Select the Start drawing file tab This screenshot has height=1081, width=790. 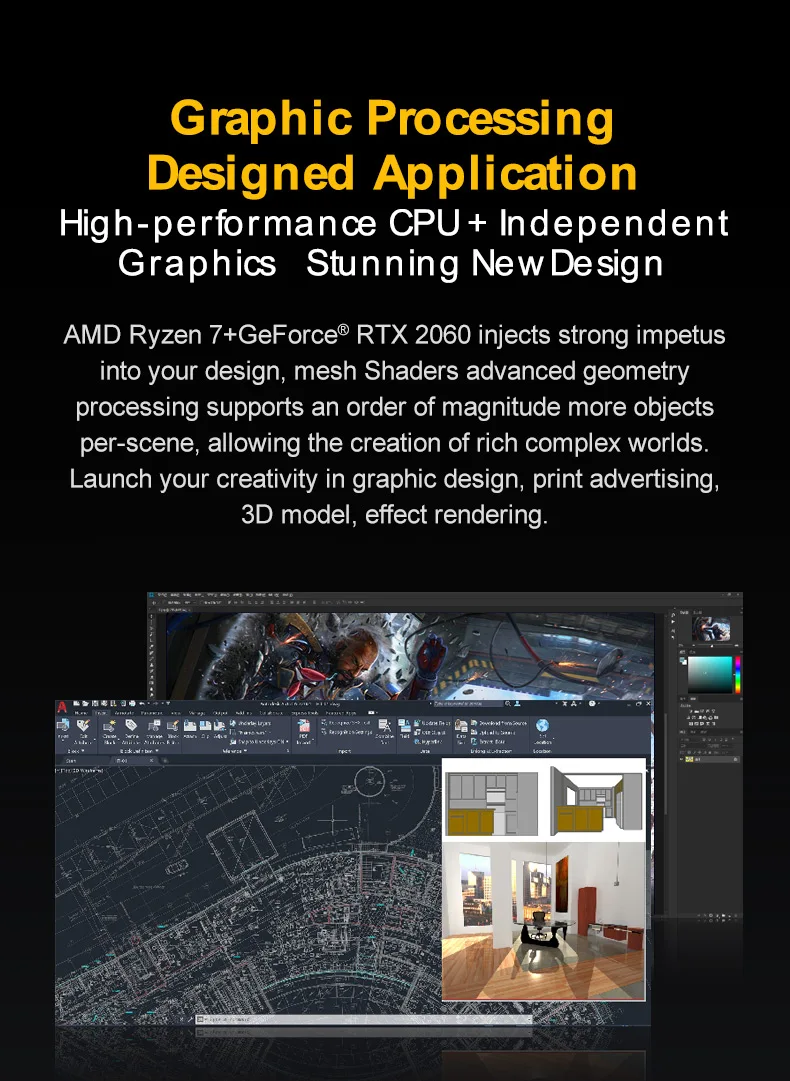[72, 760]
